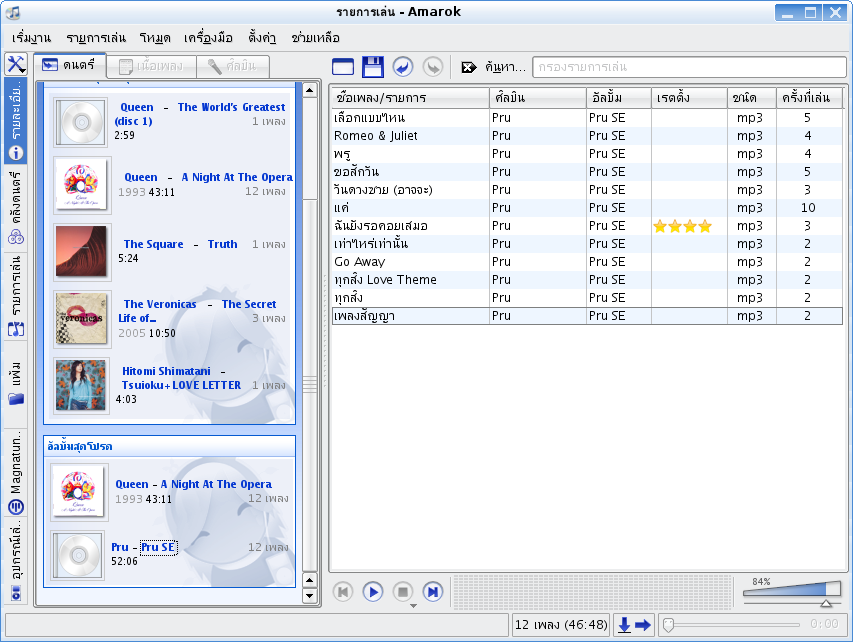Open the รายการเล่น playlists sidebar tab
Viewport: 853px width, 642px height.
[15, 297]
